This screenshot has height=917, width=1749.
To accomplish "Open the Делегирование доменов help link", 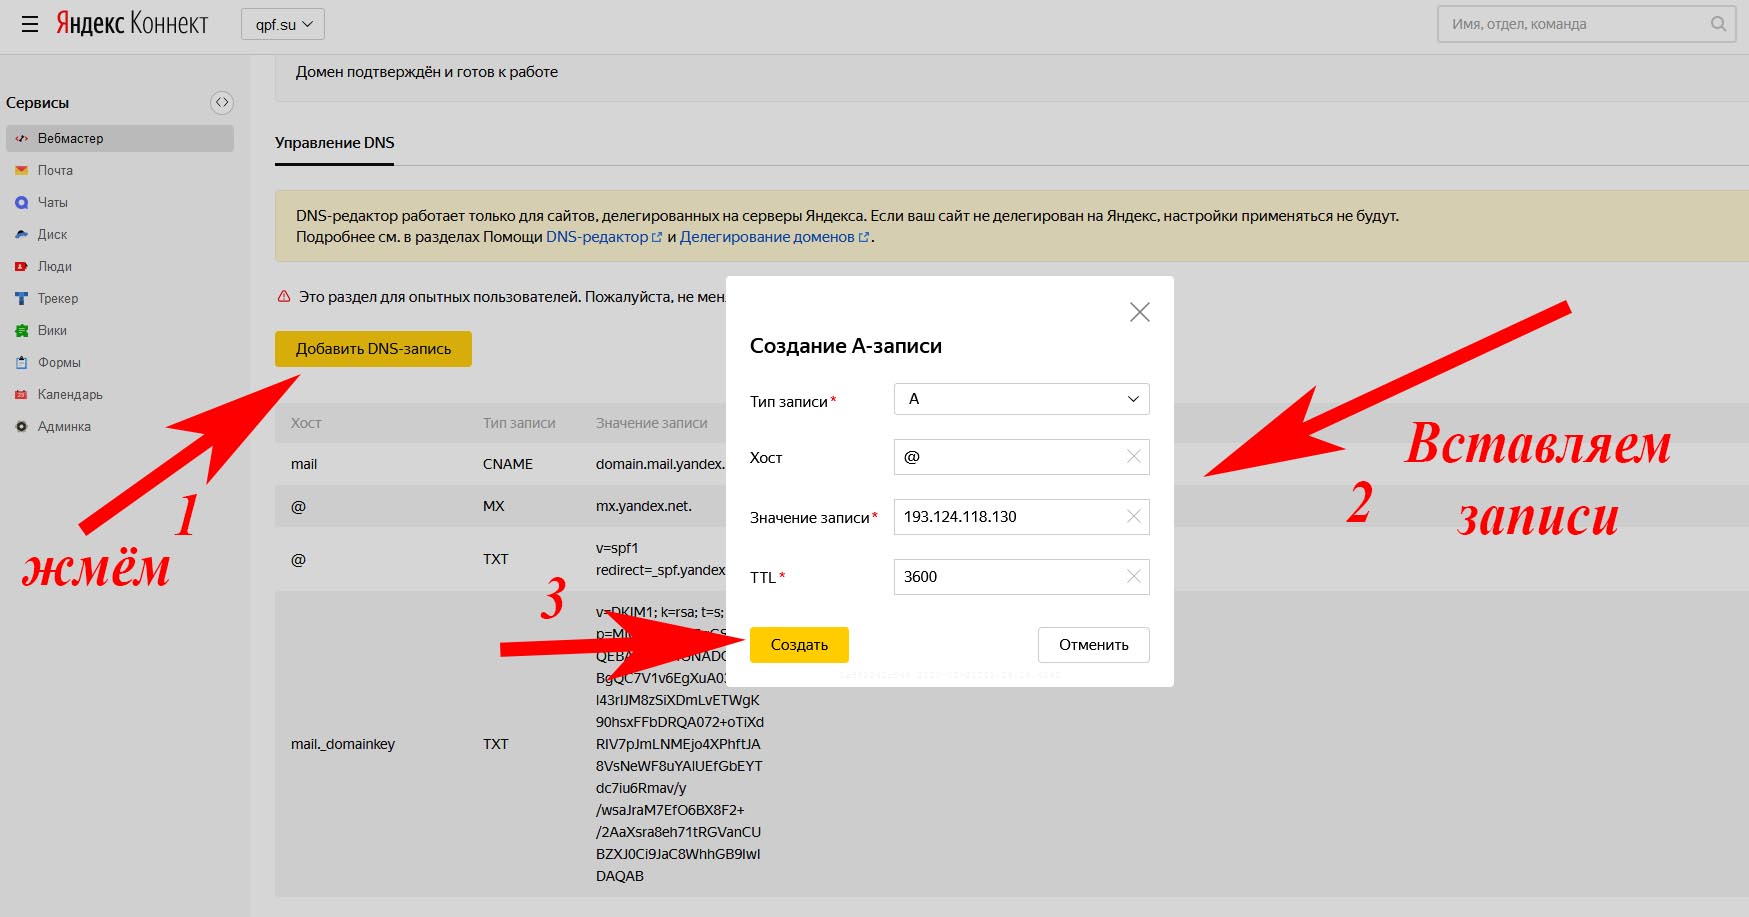I will (x=774, y=237).
